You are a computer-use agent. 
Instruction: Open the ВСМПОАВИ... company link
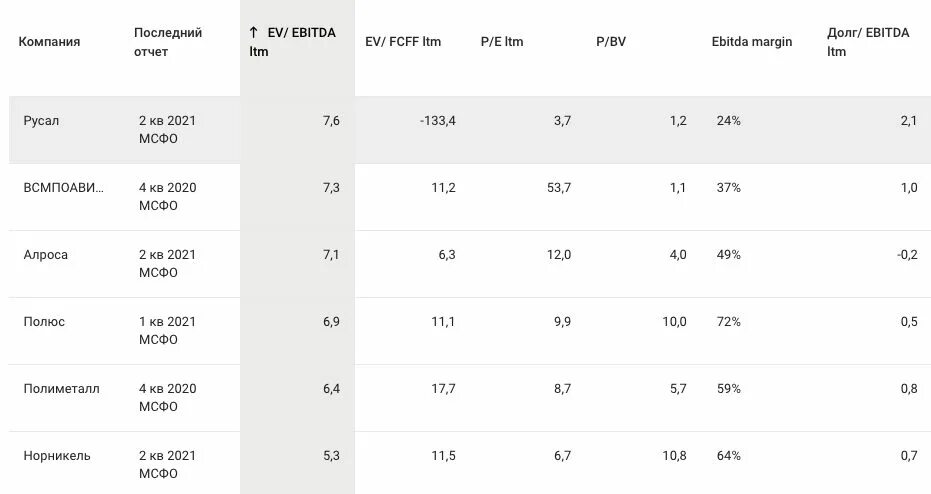point(63,188)
